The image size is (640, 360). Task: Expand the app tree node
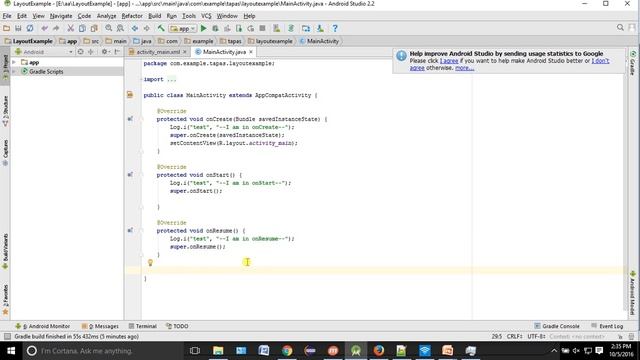coord(14,62)
